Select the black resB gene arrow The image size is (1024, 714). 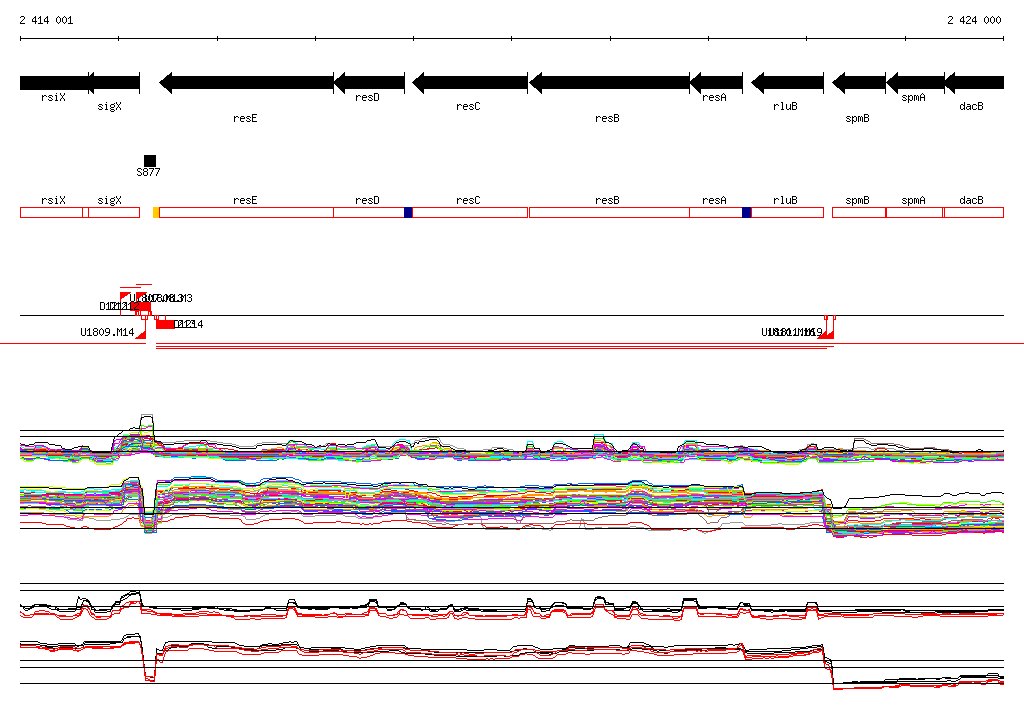608,82
